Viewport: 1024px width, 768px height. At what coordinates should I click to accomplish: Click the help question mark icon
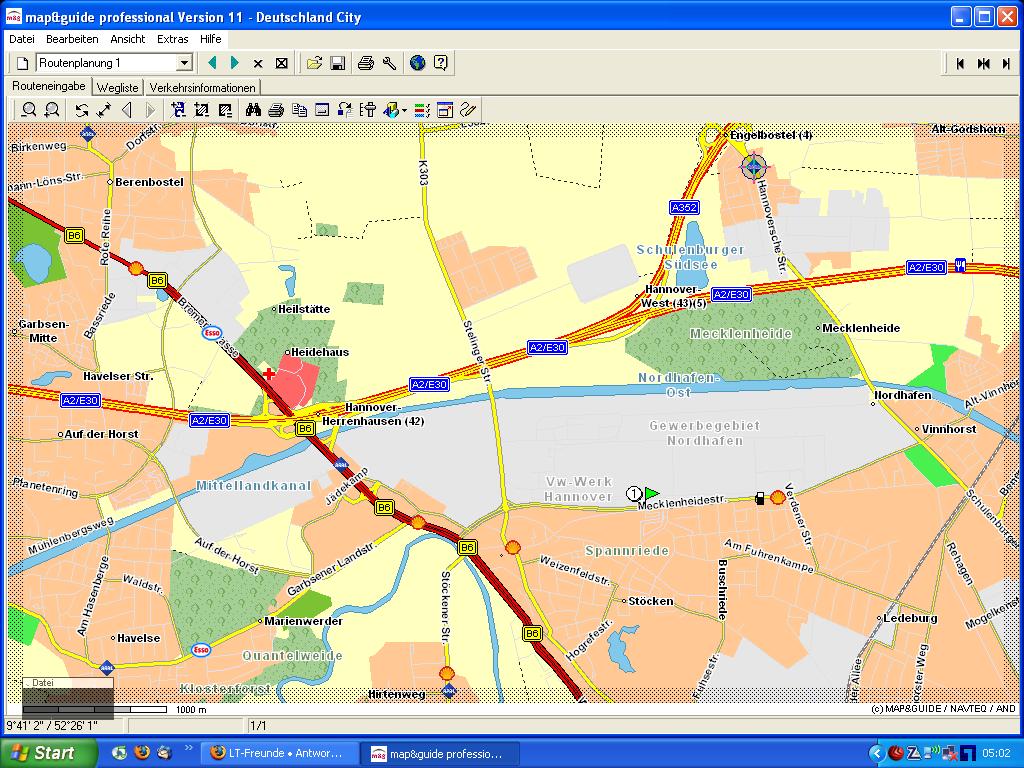[x=441, y=63]
